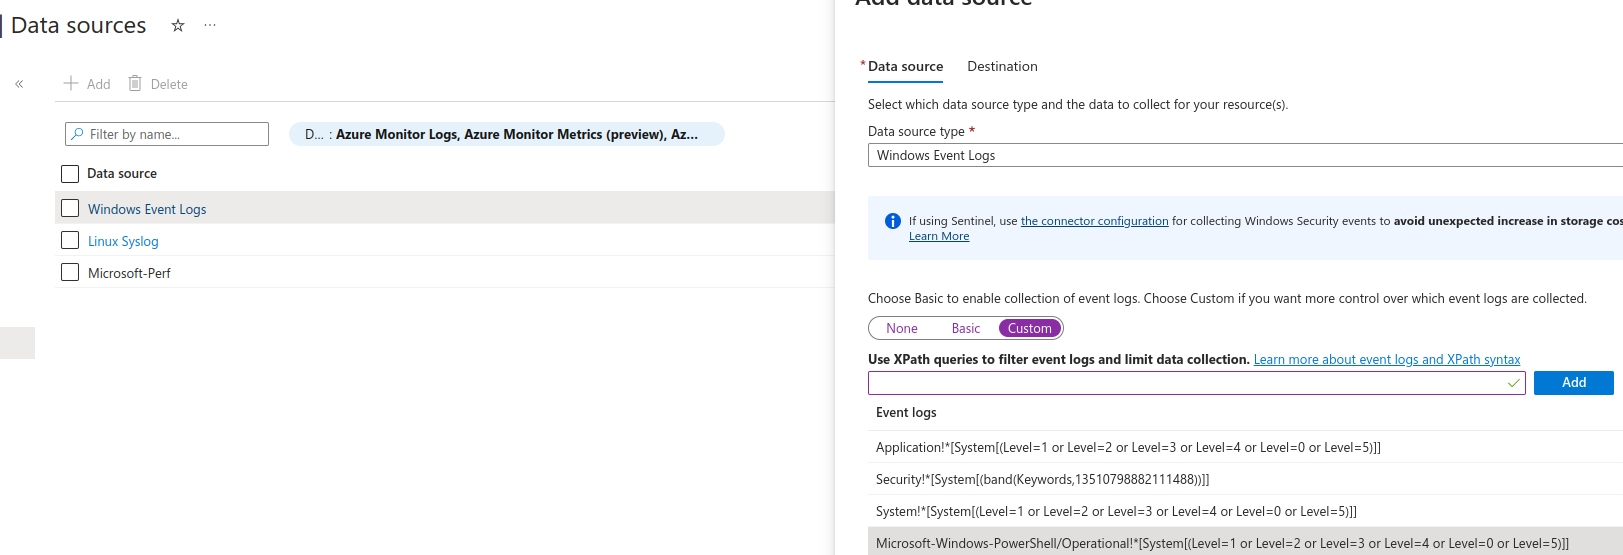Switch to the Data source tab
1623x555 pixels.
pos(905,66)
